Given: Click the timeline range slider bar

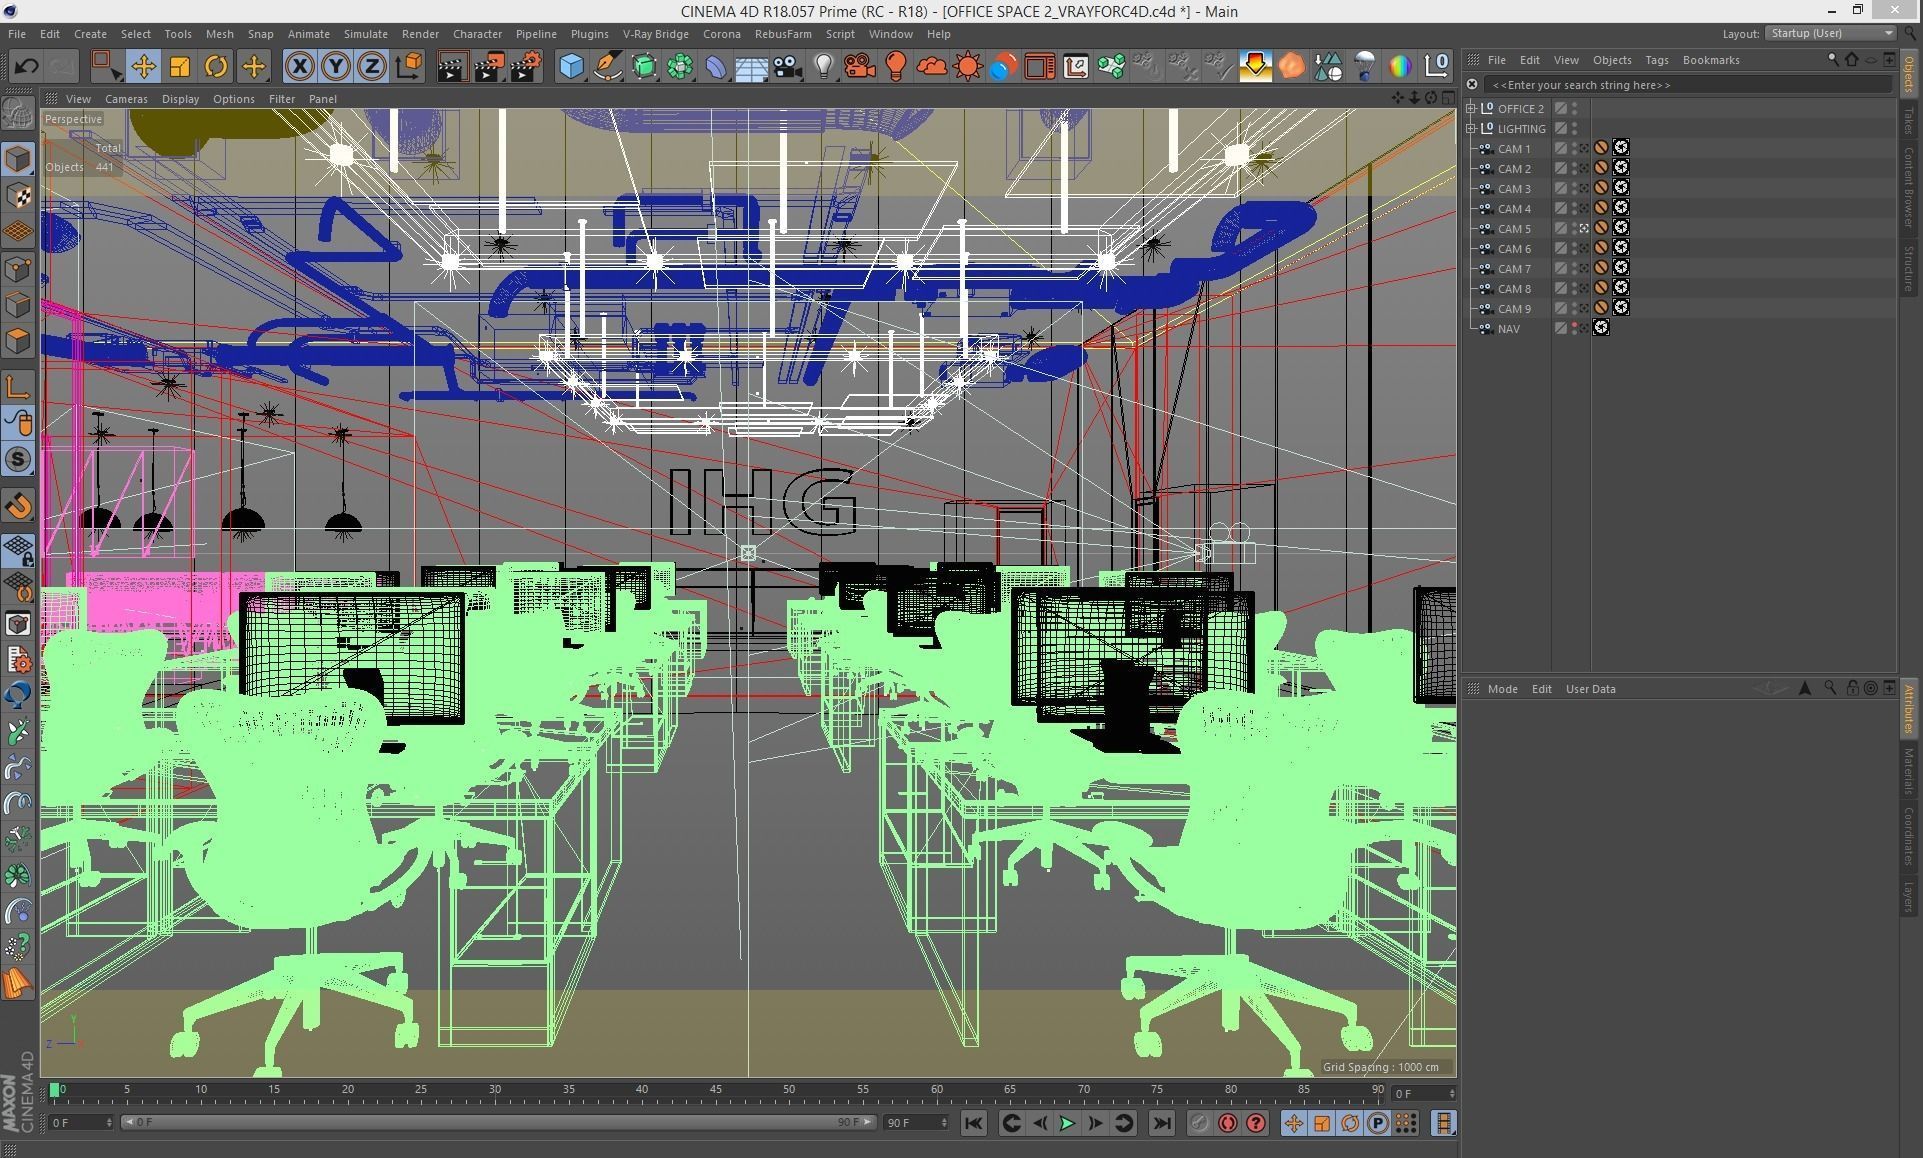Looking at the screenshot, I should pos(499,1123).
